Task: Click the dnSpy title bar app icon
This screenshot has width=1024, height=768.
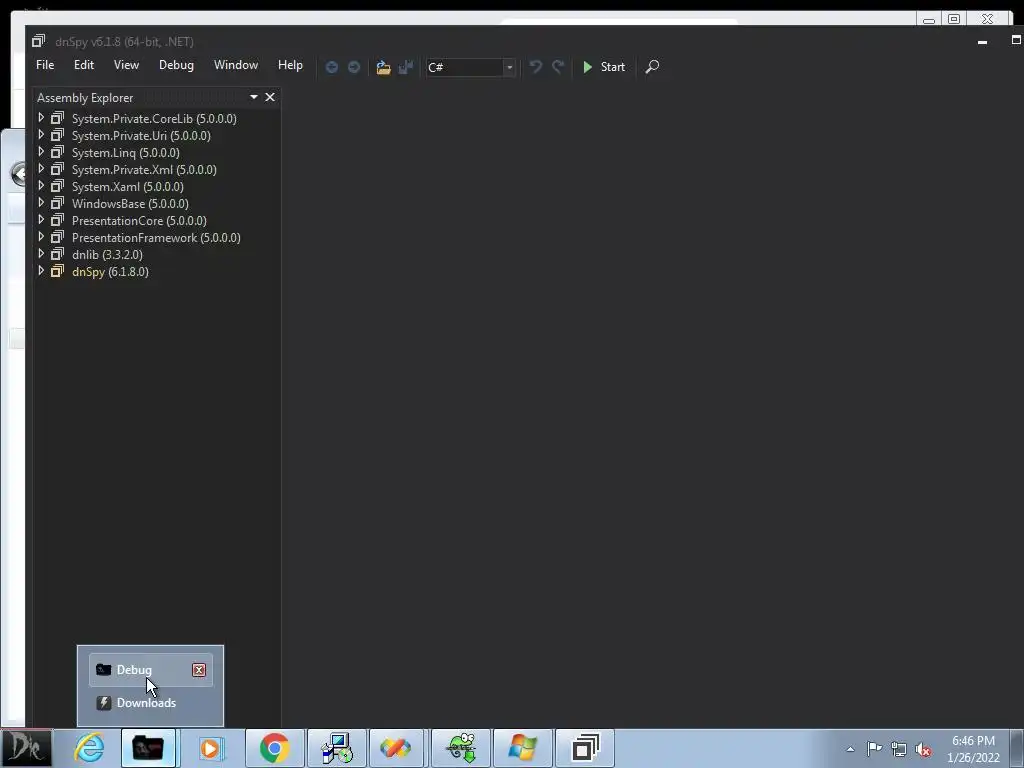Action: (39, 41)
